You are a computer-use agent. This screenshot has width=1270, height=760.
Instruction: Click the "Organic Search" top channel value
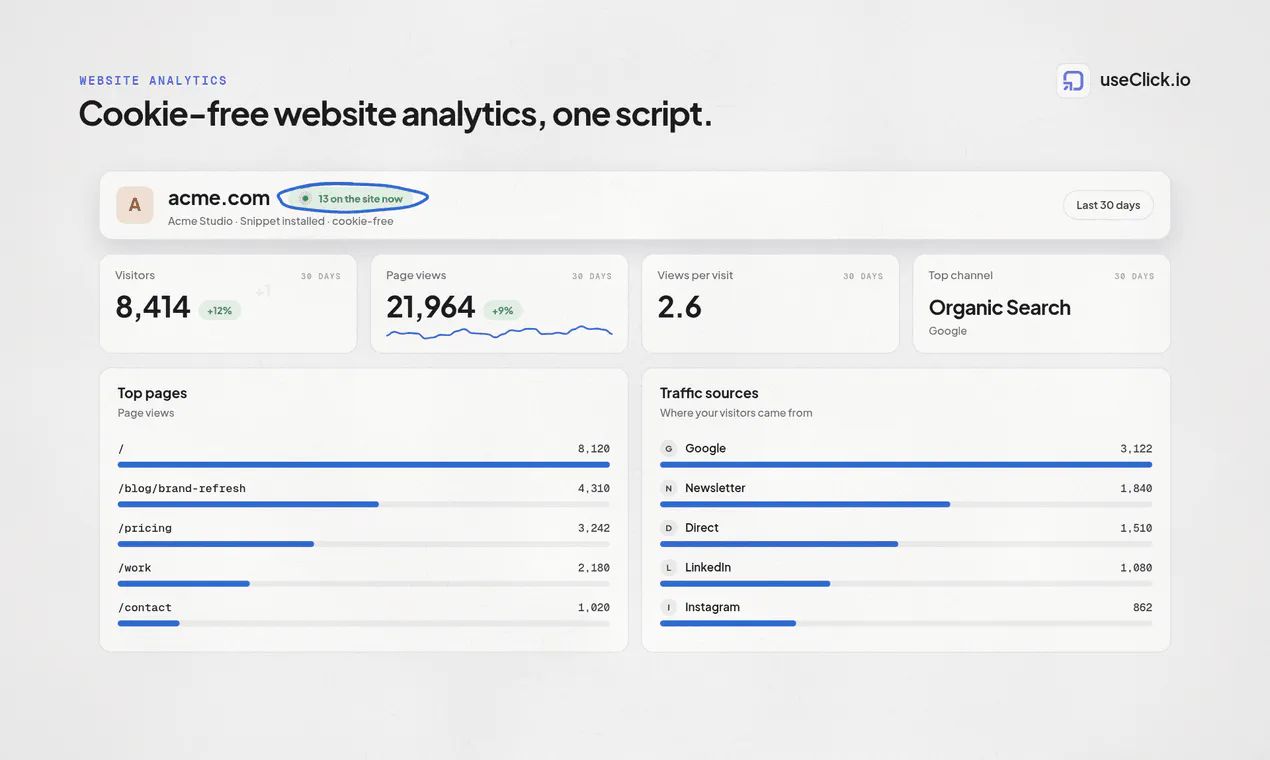pos(1000,308)
